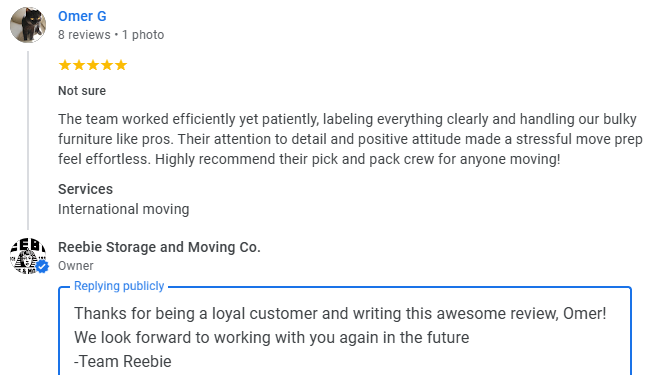Select the fifth gold rating star
The height and width of the screenshot is (375, 652).
(121, 65)
